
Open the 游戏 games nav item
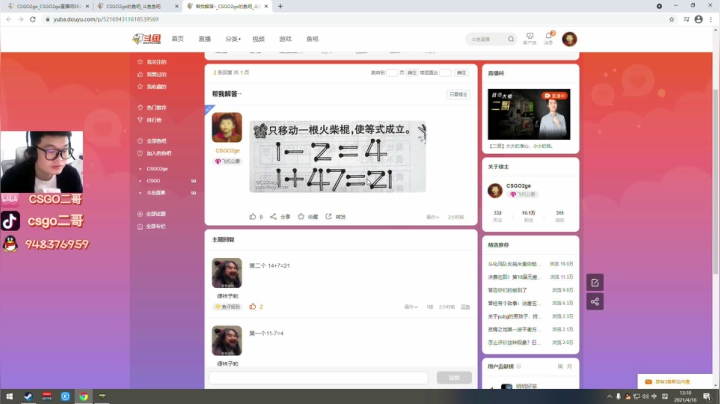point(285,39)
